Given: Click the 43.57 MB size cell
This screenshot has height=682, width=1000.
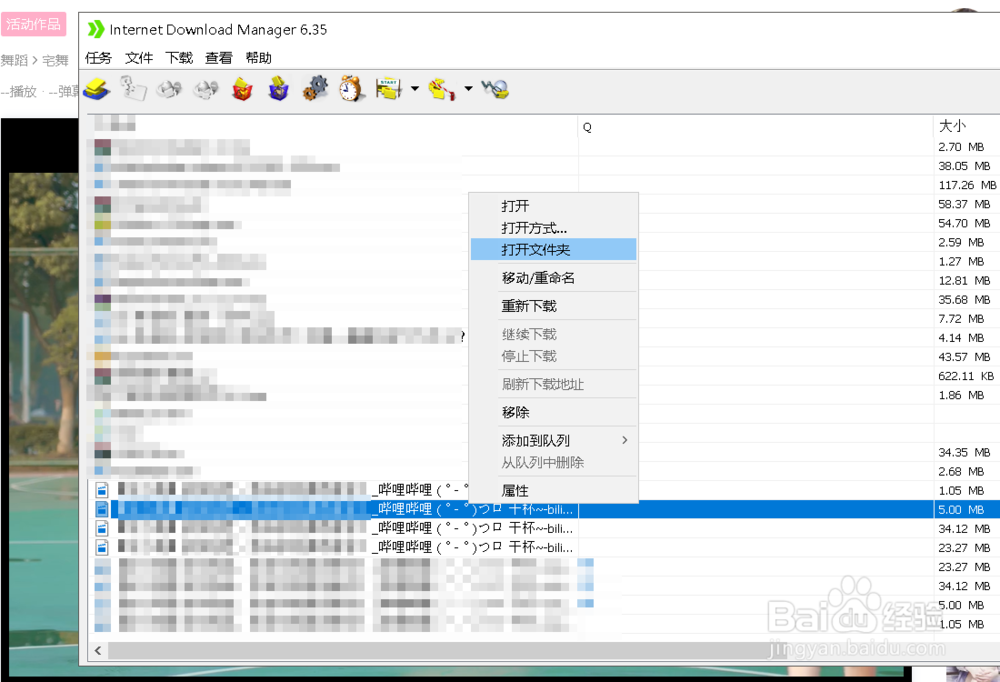Looking at the screenshot, I should coord(964,357).
